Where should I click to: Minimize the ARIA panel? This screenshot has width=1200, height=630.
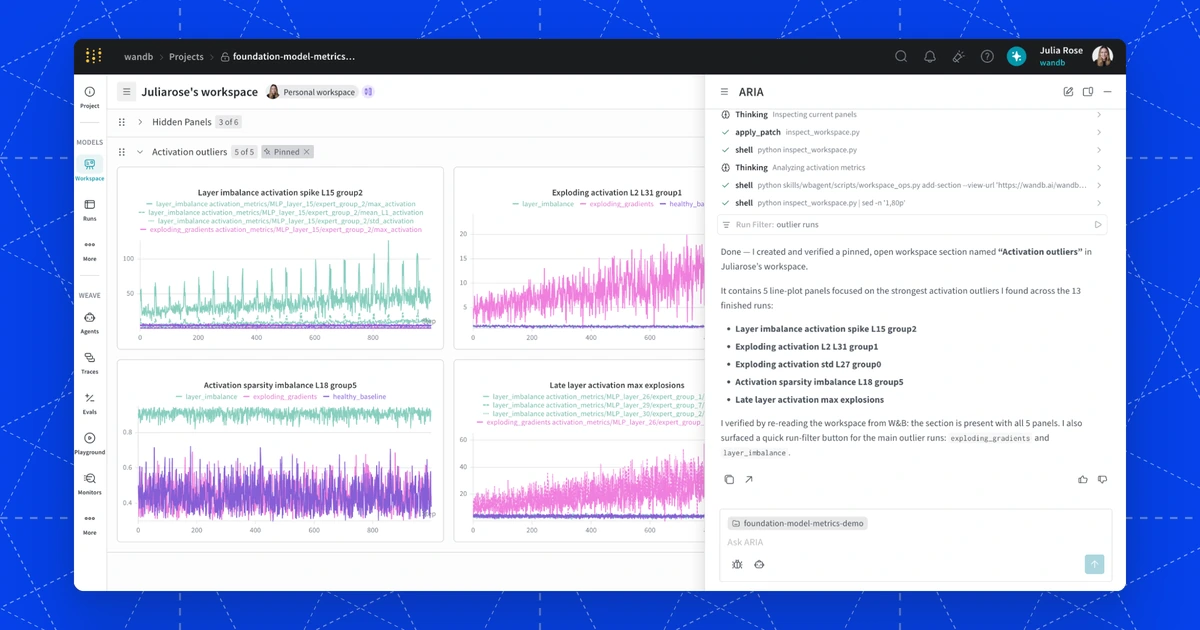point(1107,92)
